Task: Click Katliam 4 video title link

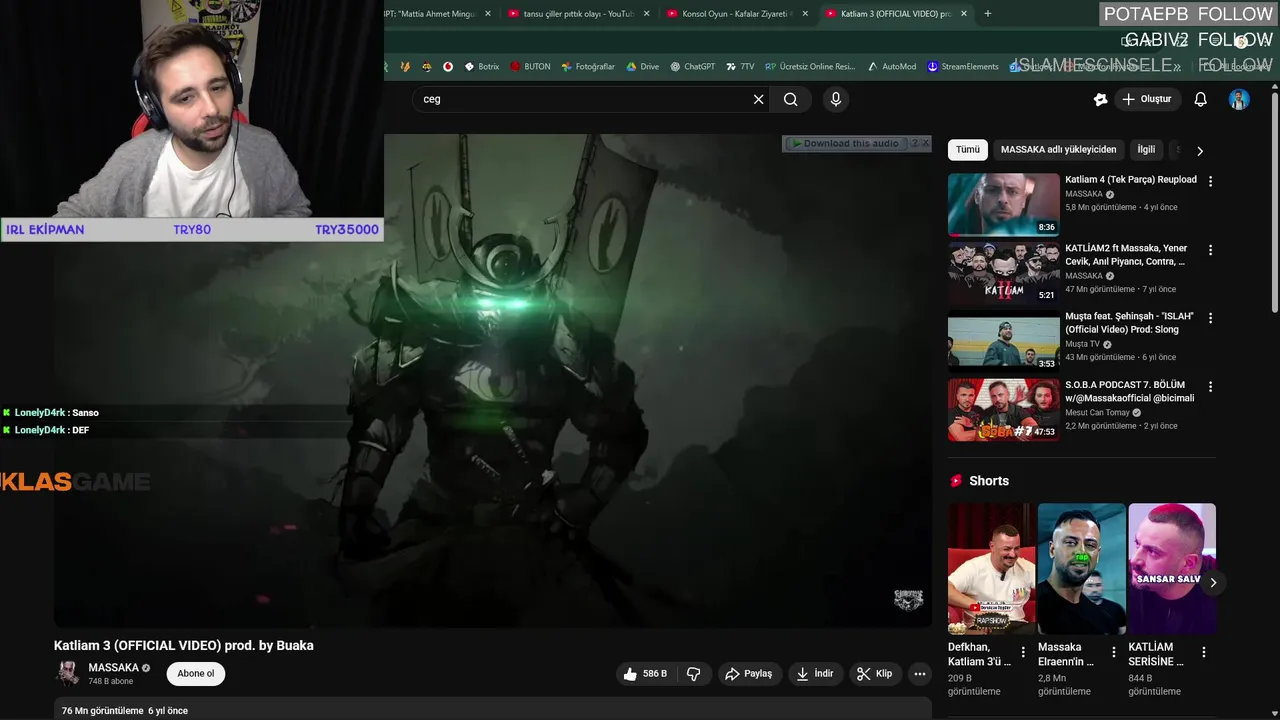Action: tap(1131, 180)
